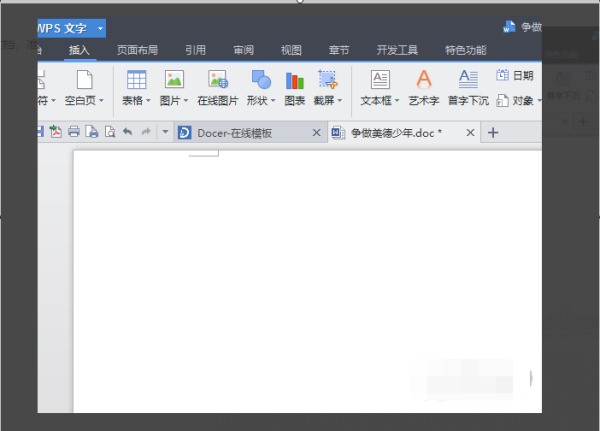This screenshot has height=431, width=600.
Task: Click the 截屏 screenshot icon
Action: pyautogui.click(x=328, y=80)
